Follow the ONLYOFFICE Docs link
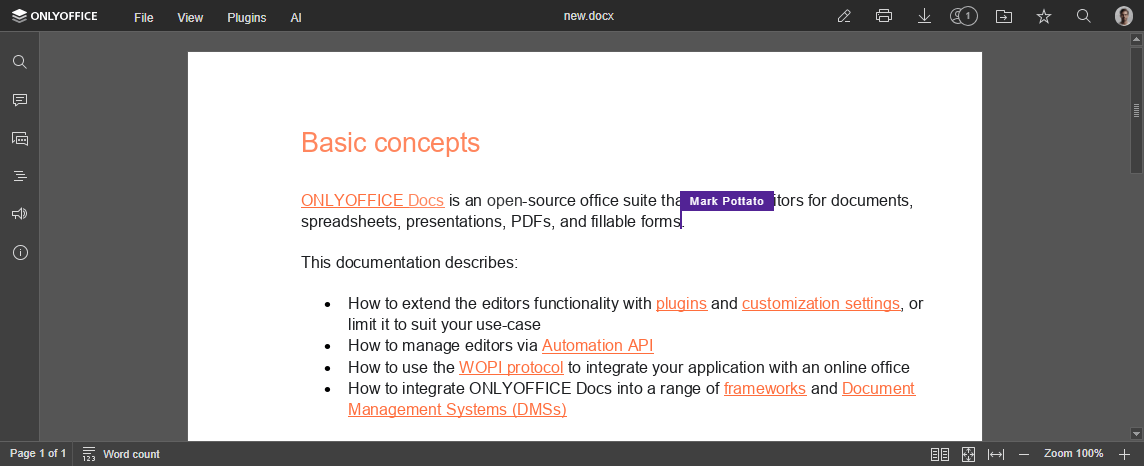 coord(372,201)
